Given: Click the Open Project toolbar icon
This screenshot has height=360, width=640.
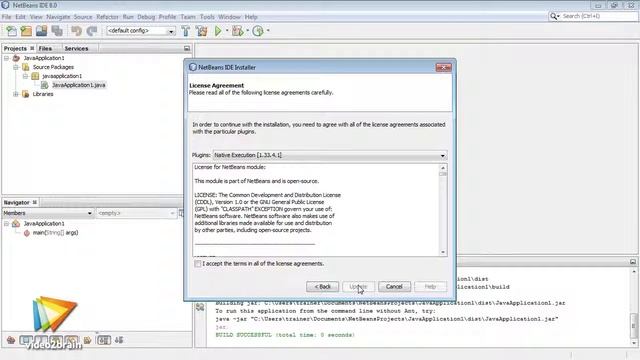Looking at the screenshot, I should point(41,31).
